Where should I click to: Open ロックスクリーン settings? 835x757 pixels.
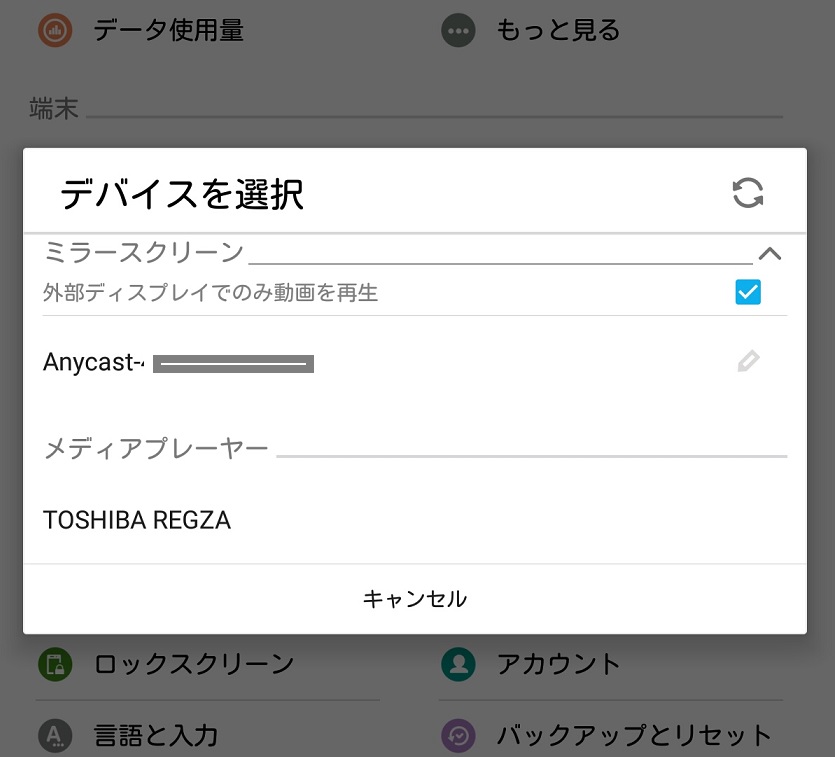tap(194, 664)
